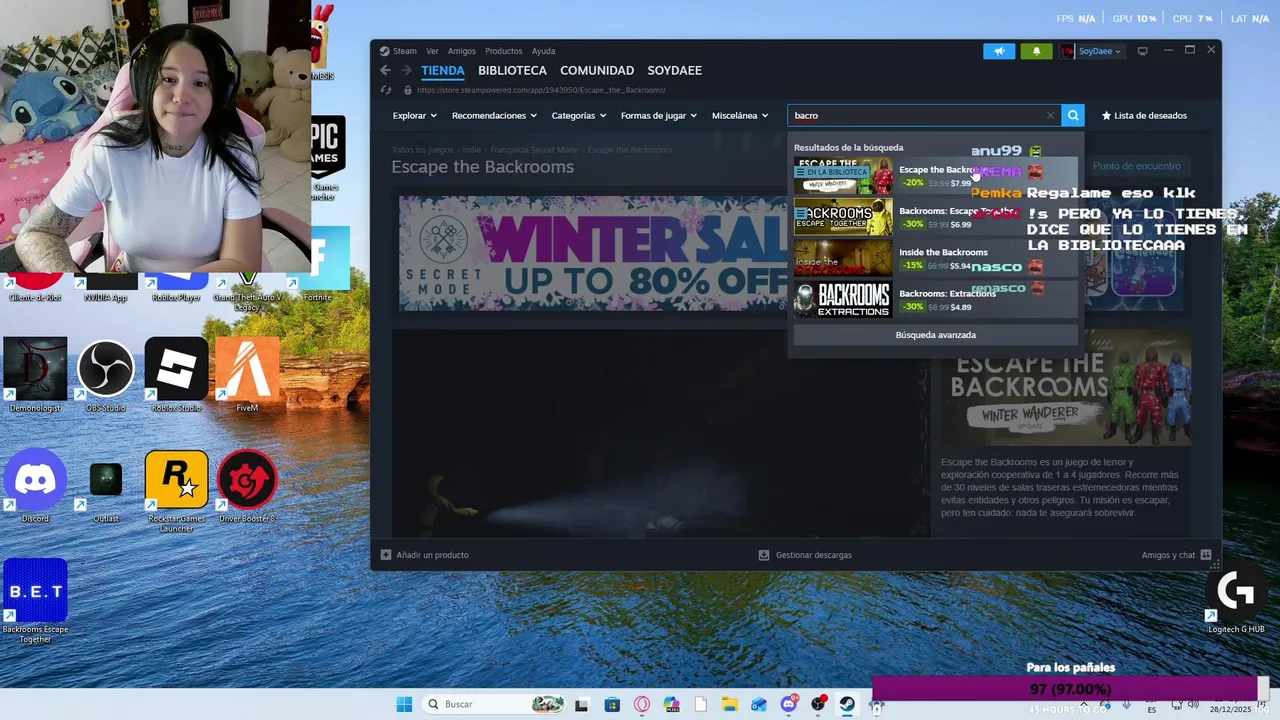This screenshot has width=1280, height=720.
Task: Clear the store search field with X
Action: click(x=1050, y=115)
